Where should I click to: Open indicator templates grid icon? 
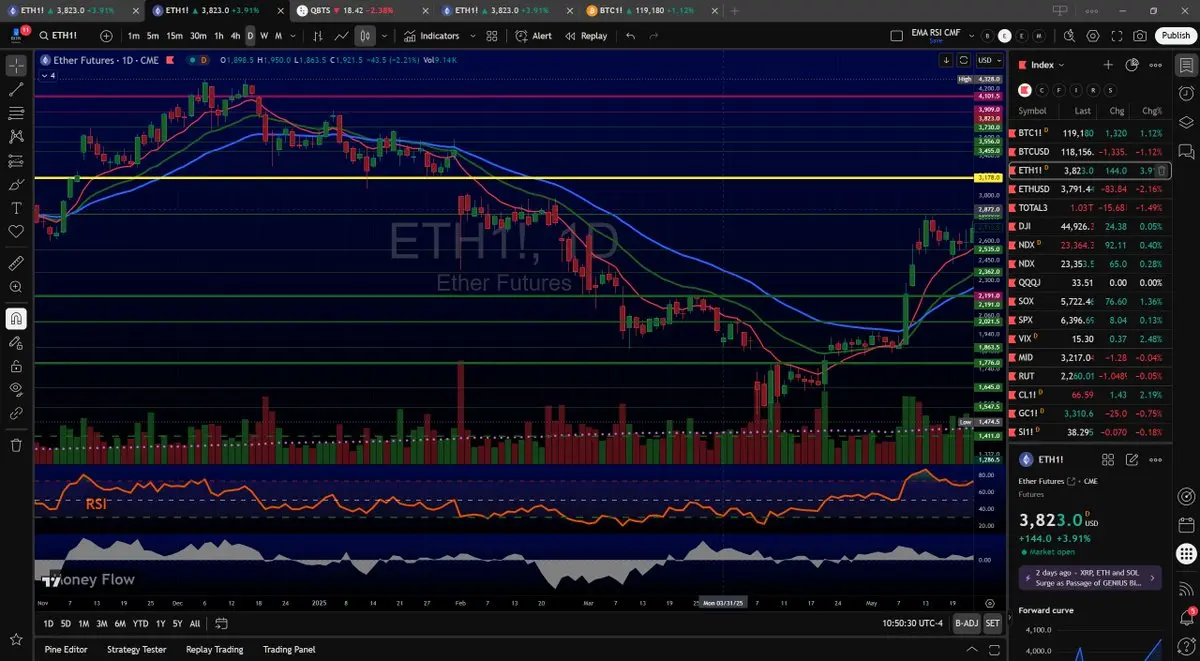pos(492,36)
